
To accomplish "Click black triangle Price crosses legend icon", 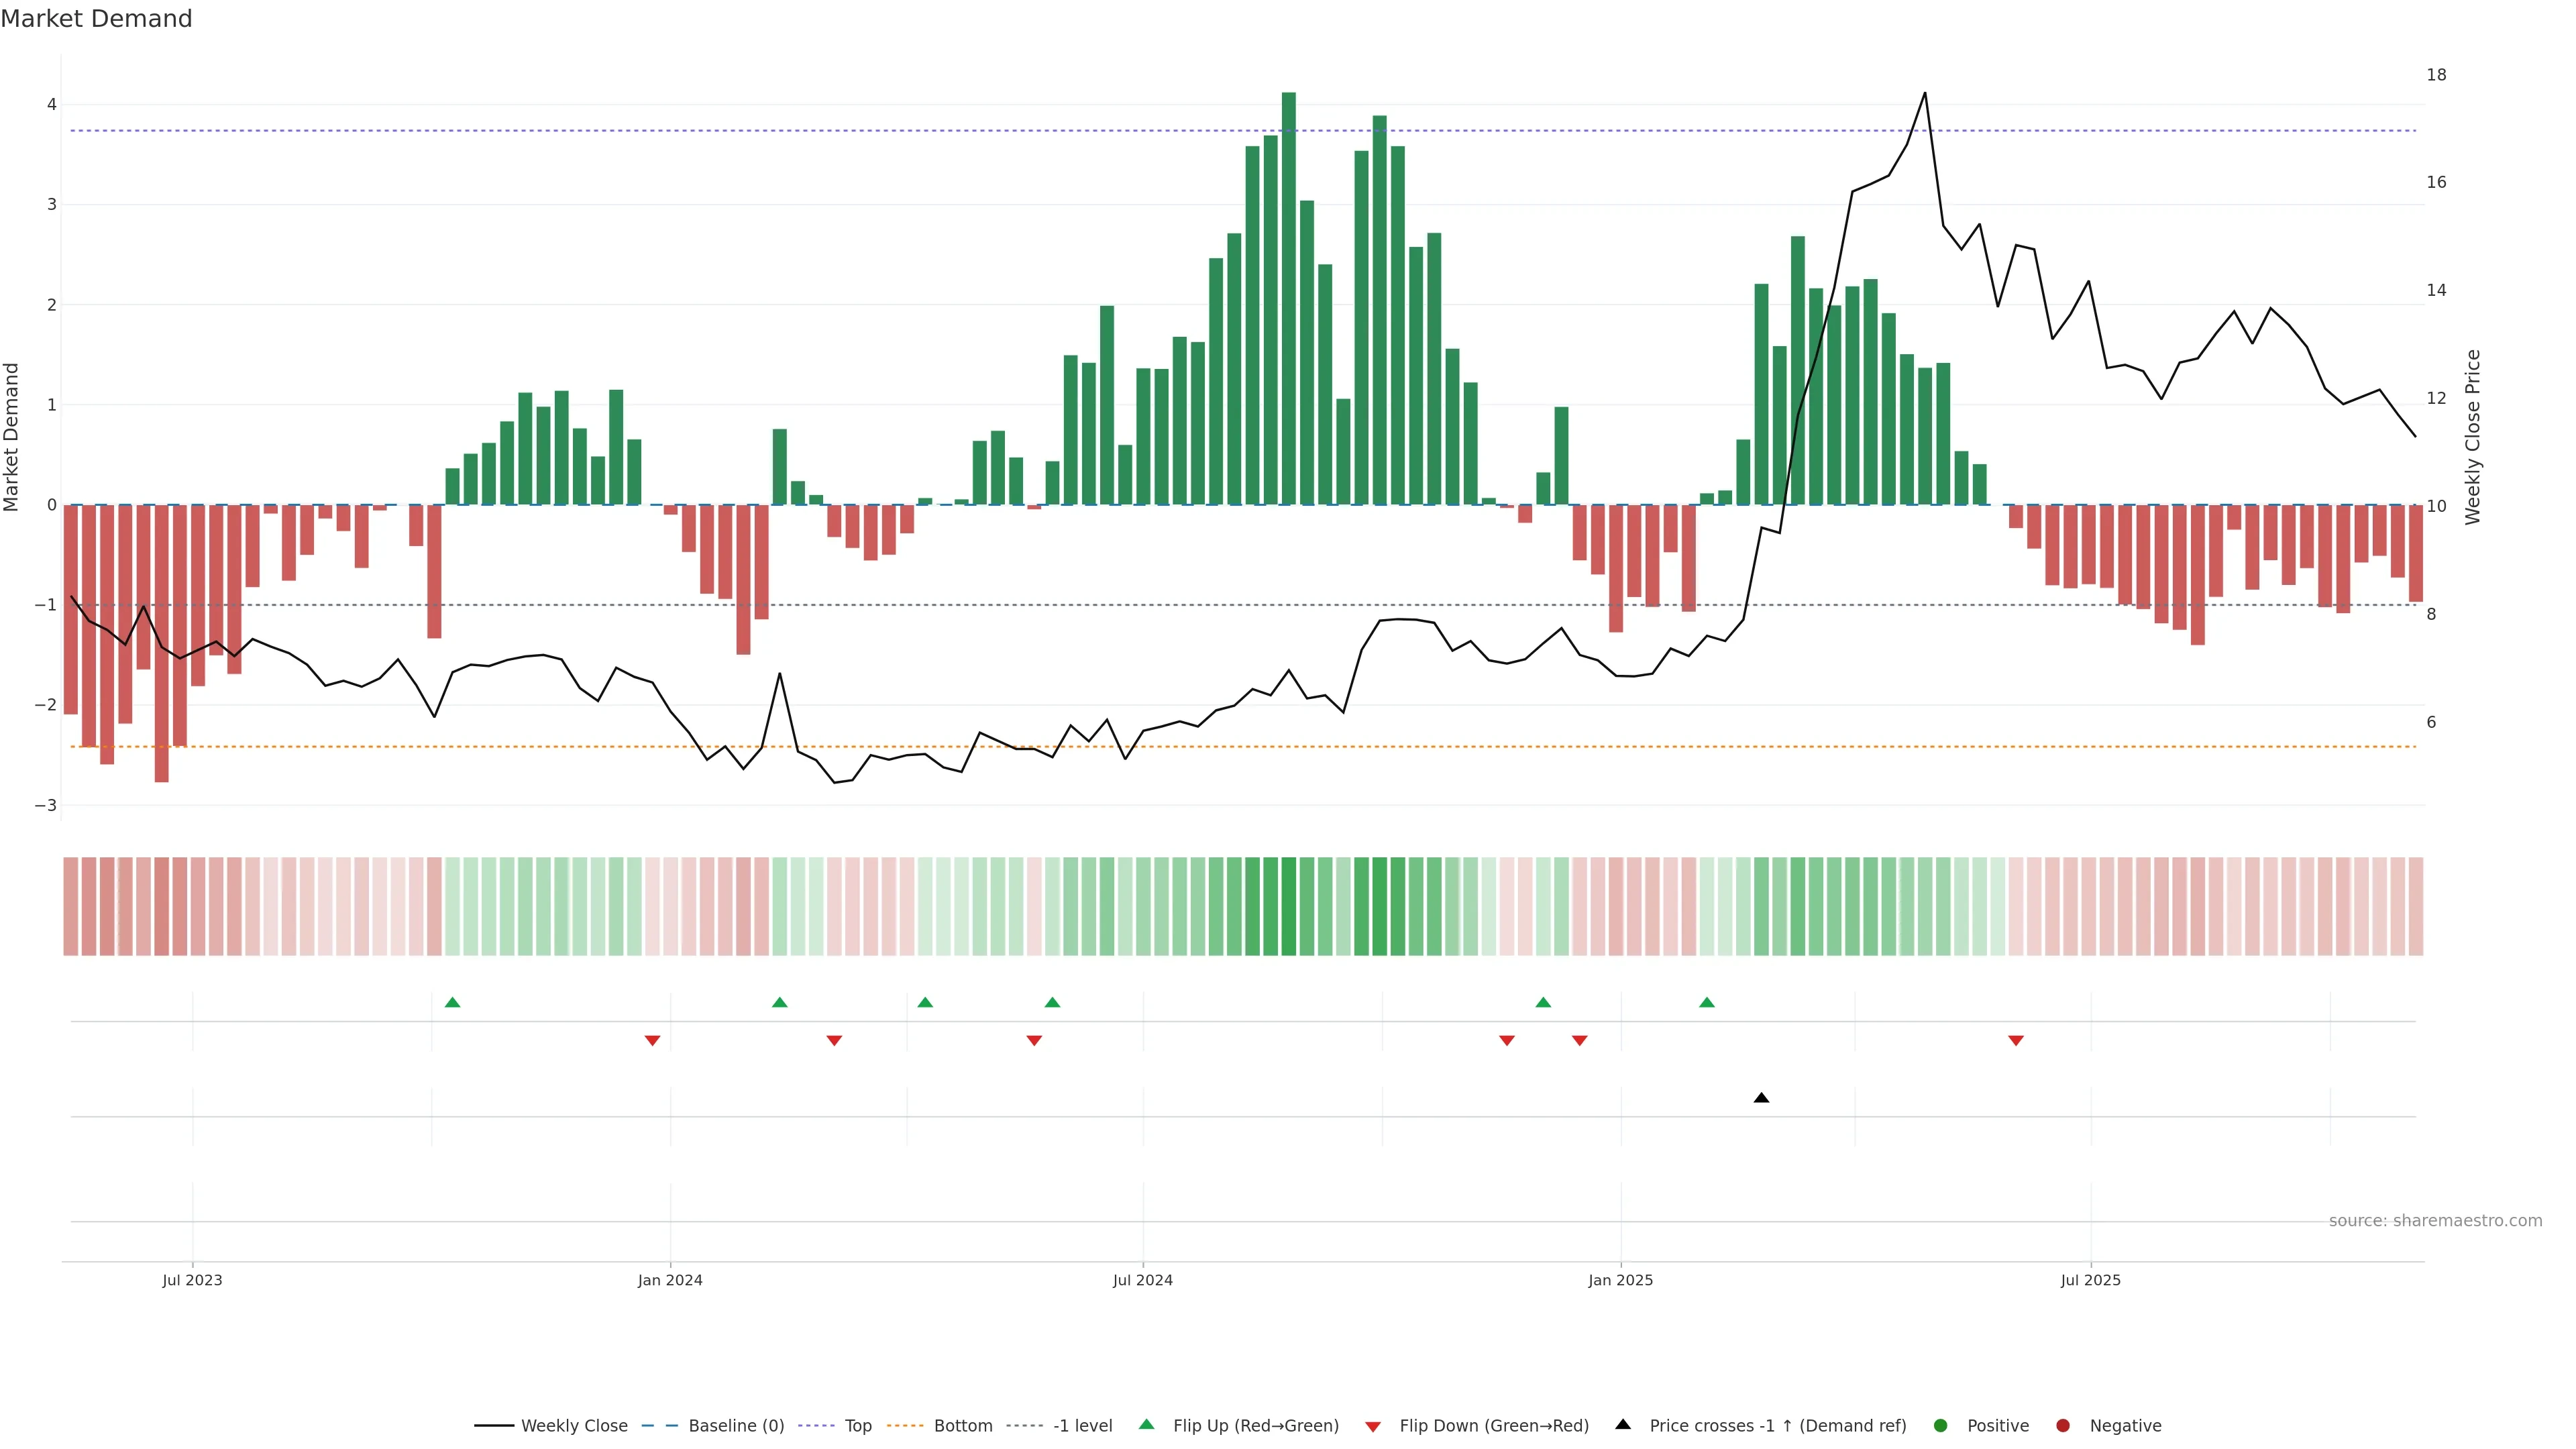I will [x=1623, y=1425].
